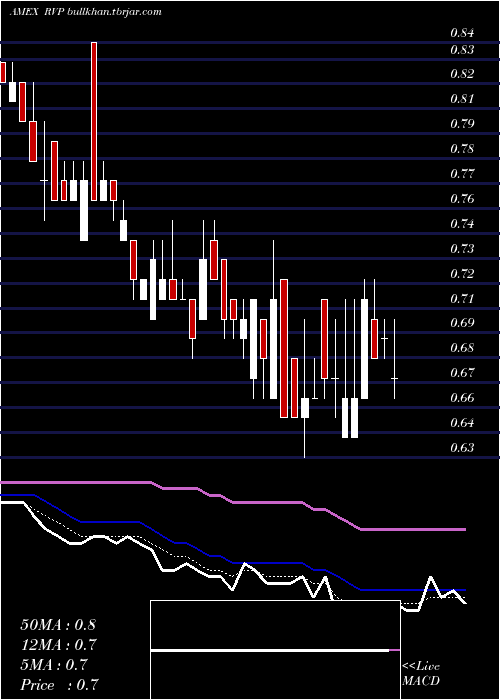500x700 pixels.
Task: Click the 0.84 price axis label
Action: coord(462,33)
